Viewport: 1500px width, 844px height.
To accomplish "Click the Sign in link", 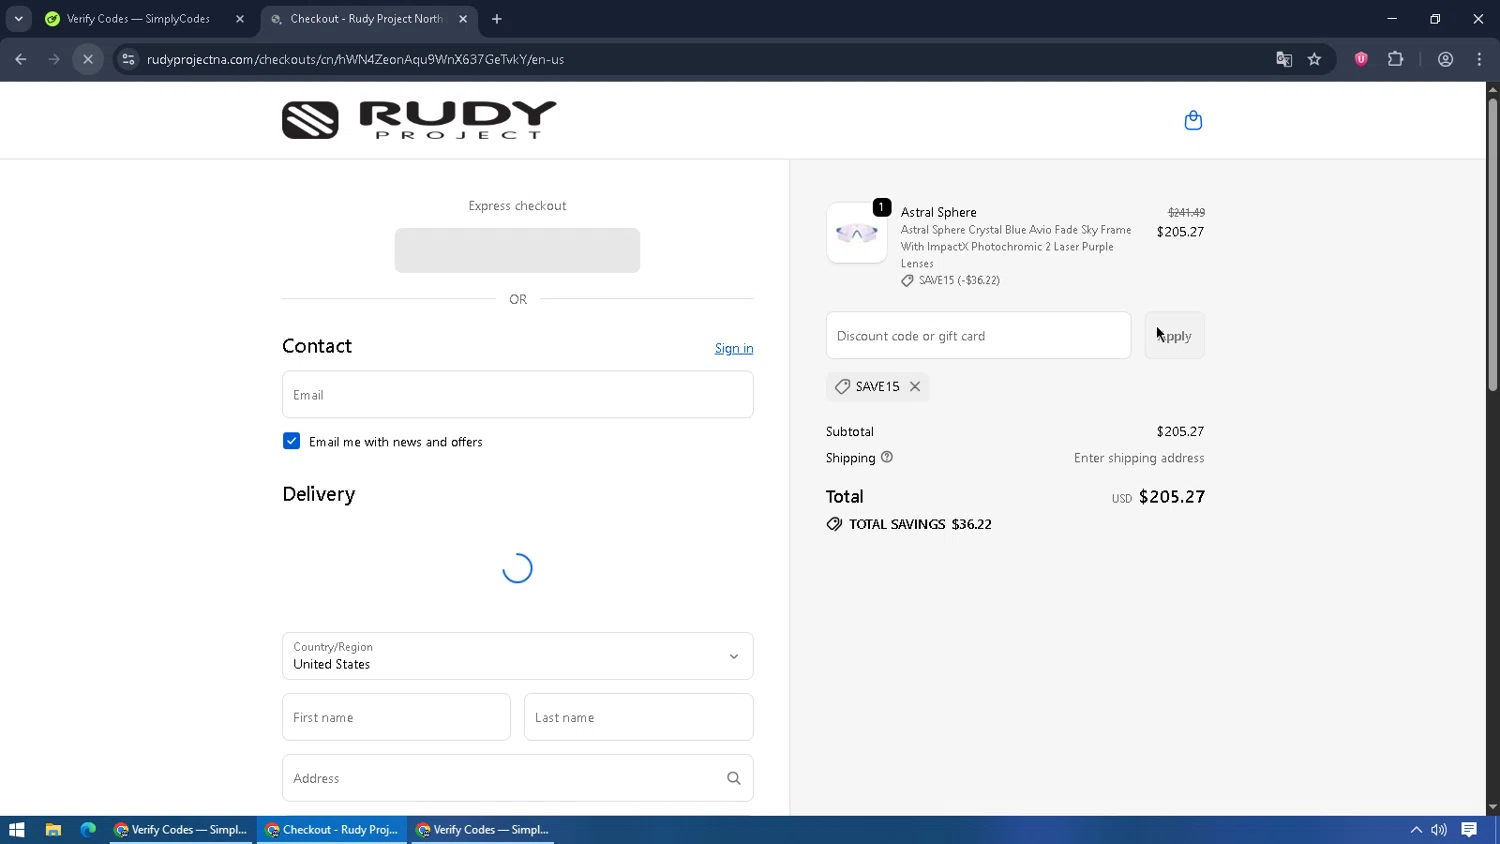I will [x=734, y=348].
